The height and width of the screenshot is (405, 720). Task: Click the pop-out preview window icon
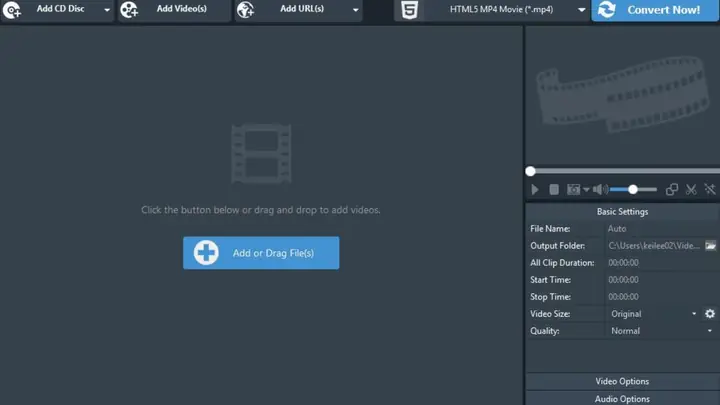tap(672, 190)
